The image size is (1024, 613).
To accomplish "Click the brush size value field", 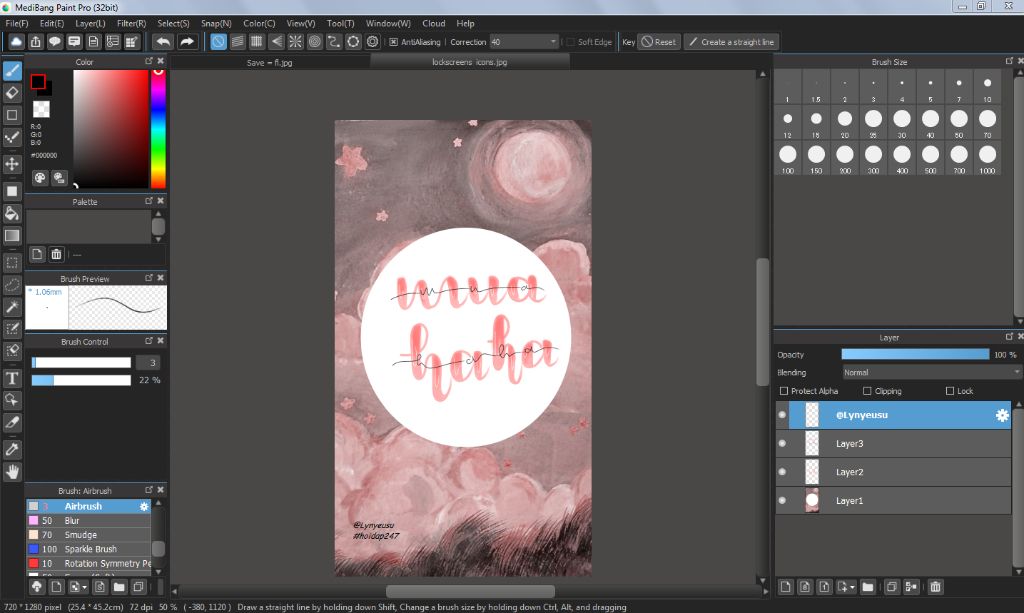I will click(x=148, y=363).
